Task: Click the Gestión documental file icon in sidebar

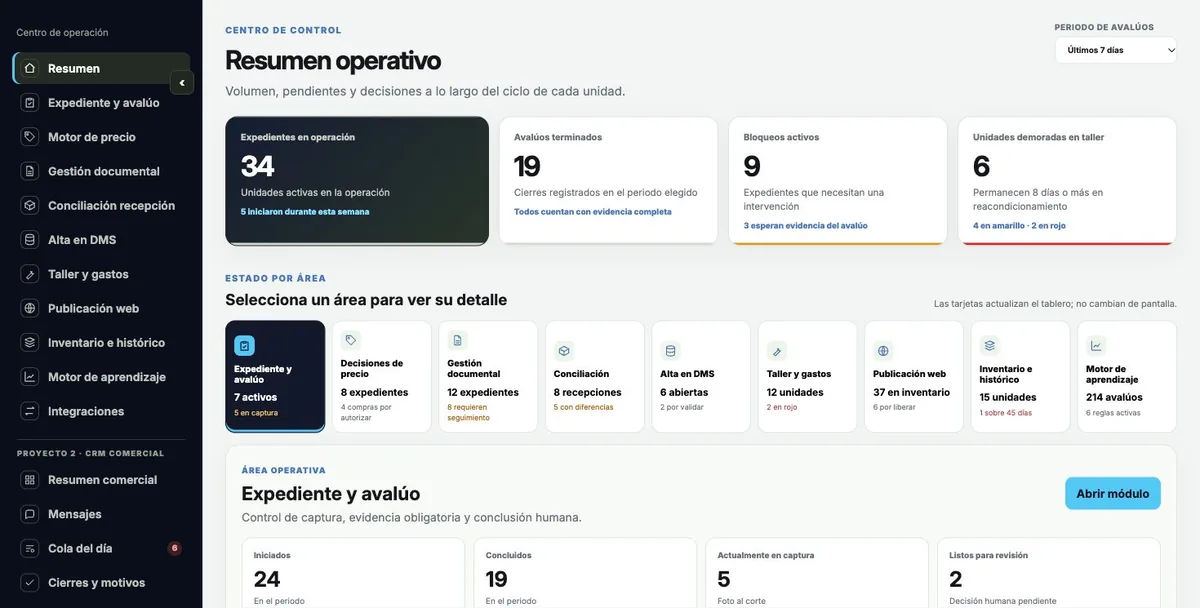Action: tap(29, 171)
